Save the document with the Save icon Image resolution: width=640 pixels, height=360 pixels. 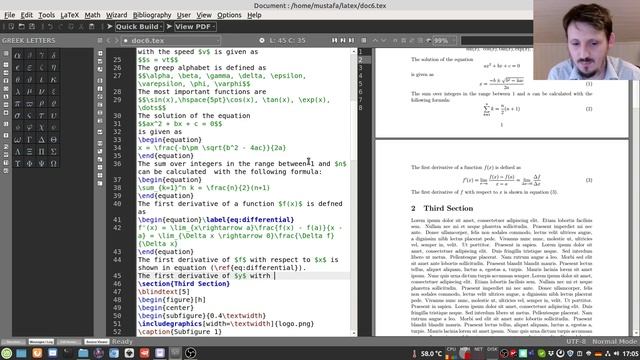pos(32,27)
